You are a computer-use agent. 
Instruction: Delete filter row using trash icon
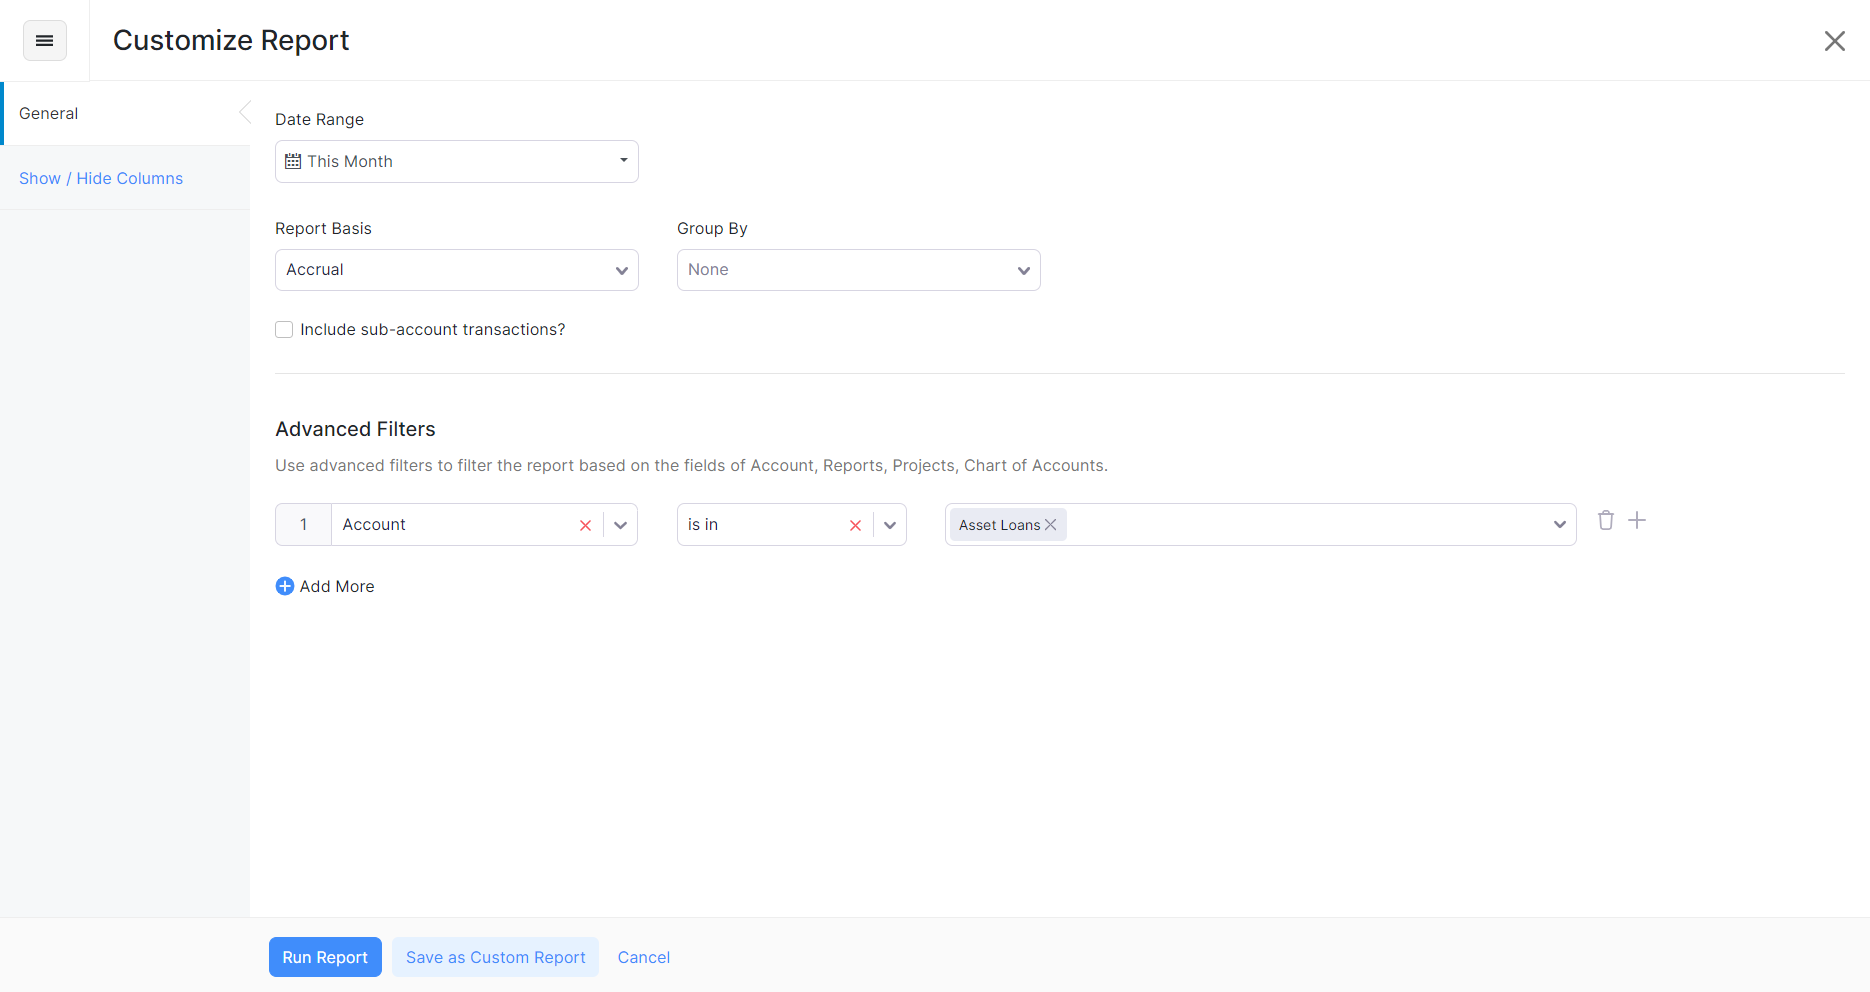1605,520
